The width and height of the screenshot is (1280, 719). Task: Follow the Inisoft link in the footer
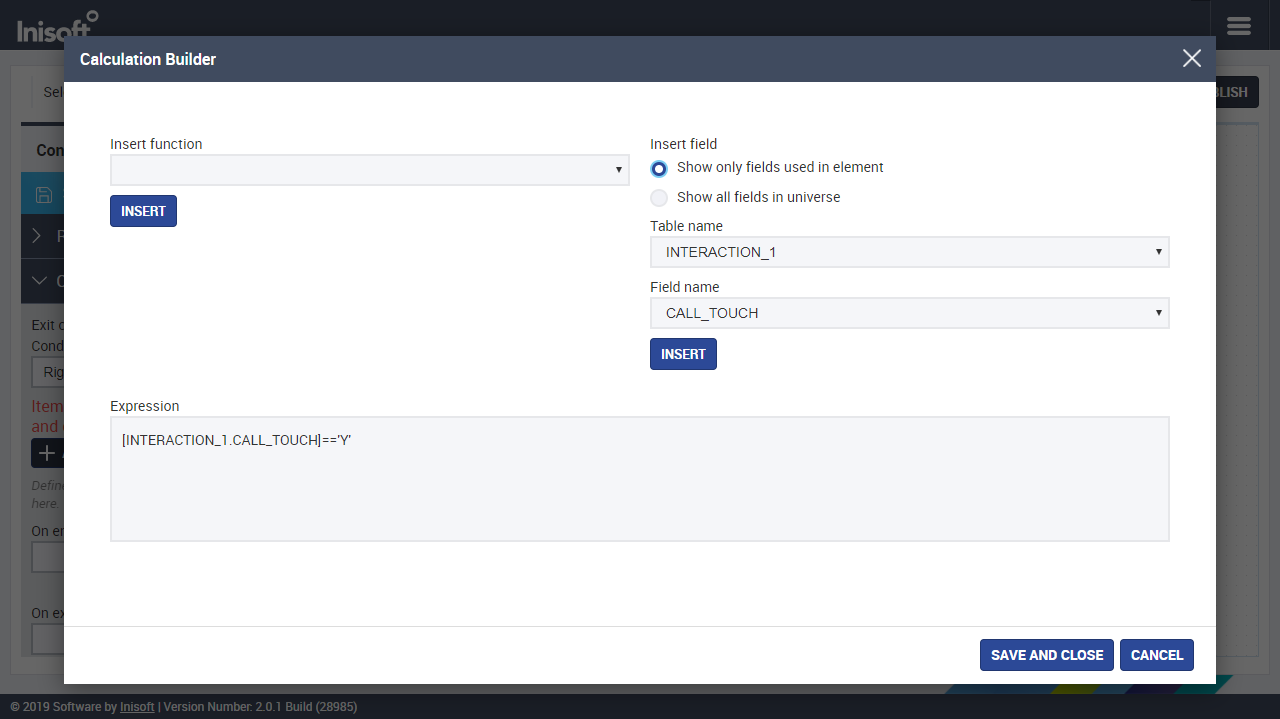(x=137, y=707)
